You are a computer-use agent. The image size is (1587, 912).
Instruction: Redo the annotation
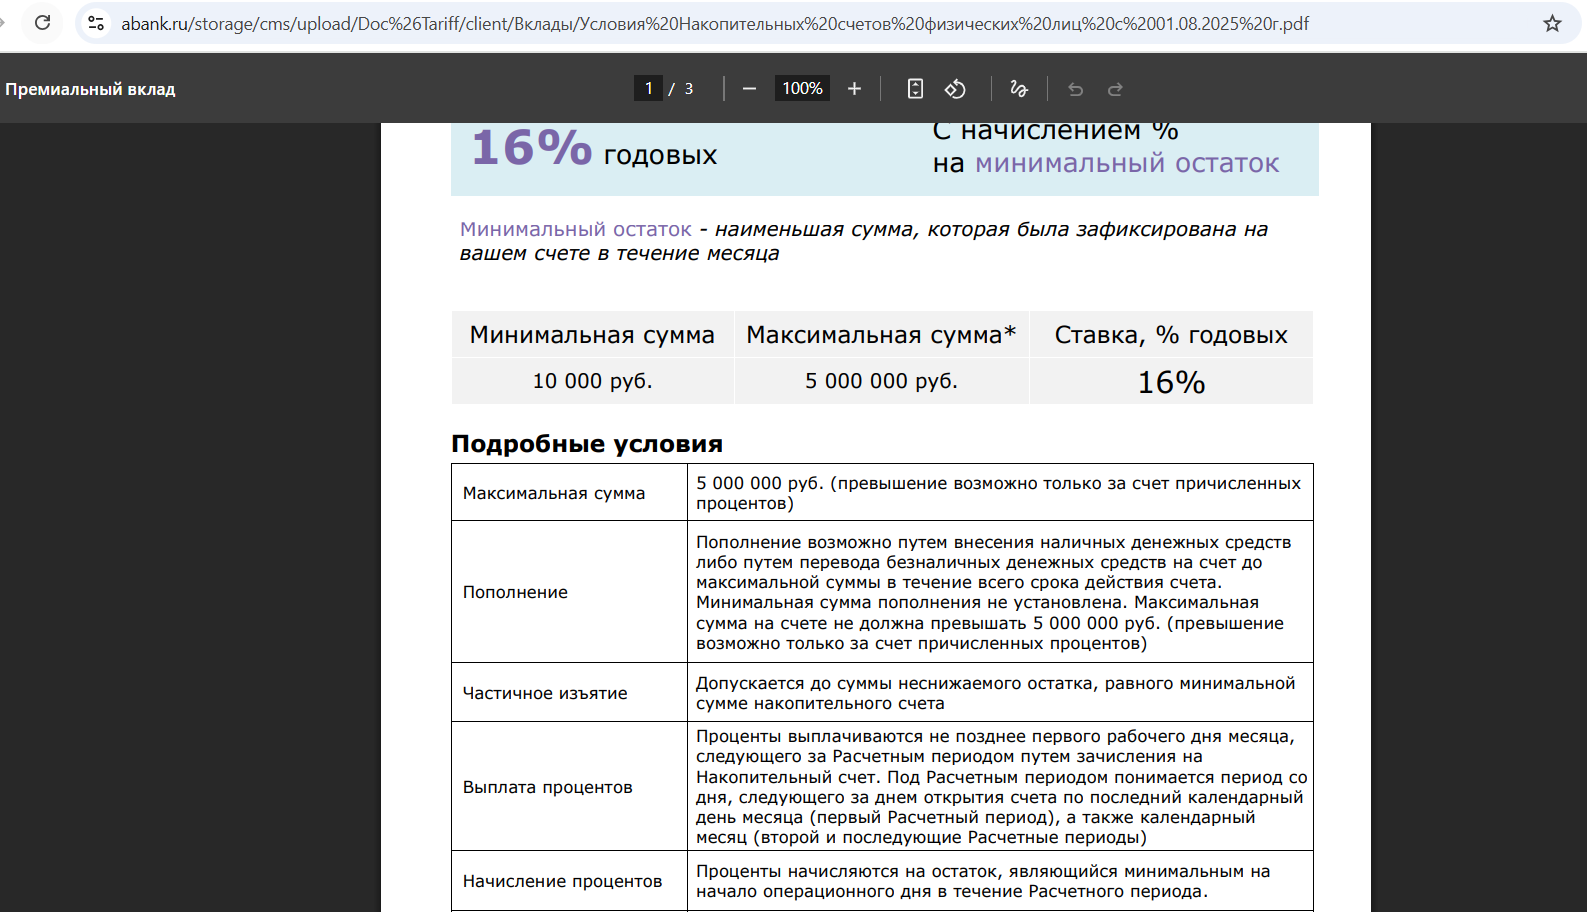[1115, 89]
